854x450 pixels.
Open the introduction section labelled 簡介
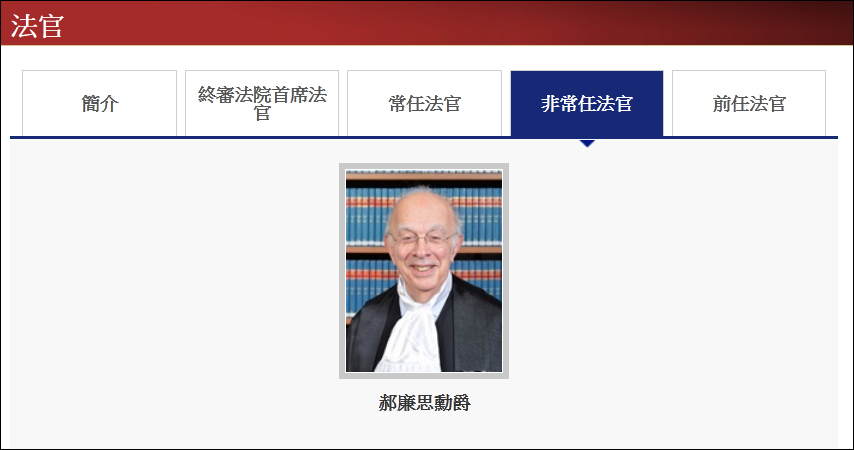99,103
